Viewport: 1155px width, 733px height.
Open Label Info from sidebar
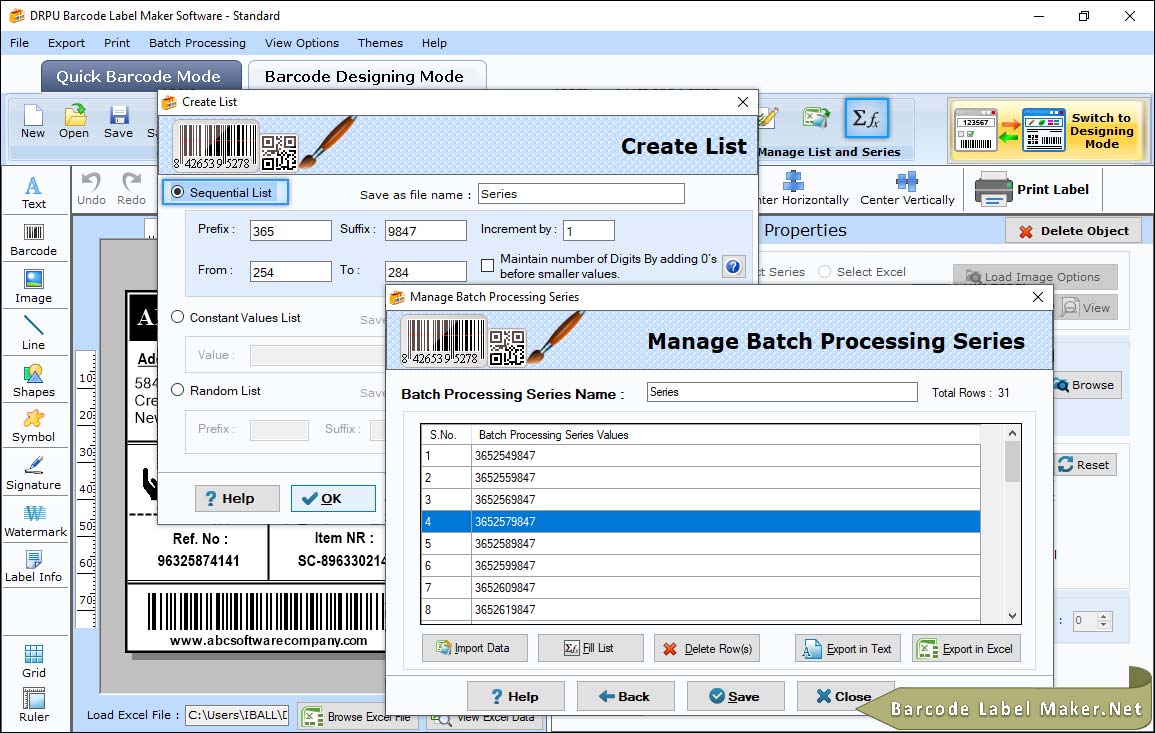(x=34, y=567)
